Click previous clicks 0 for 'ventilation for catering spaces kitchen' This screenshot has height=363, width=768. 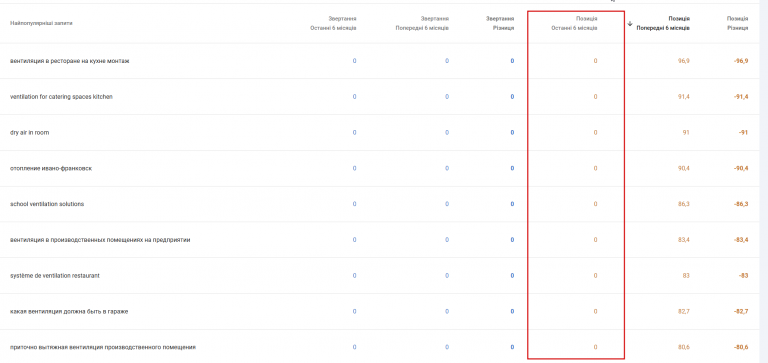(x=447, y=97)
